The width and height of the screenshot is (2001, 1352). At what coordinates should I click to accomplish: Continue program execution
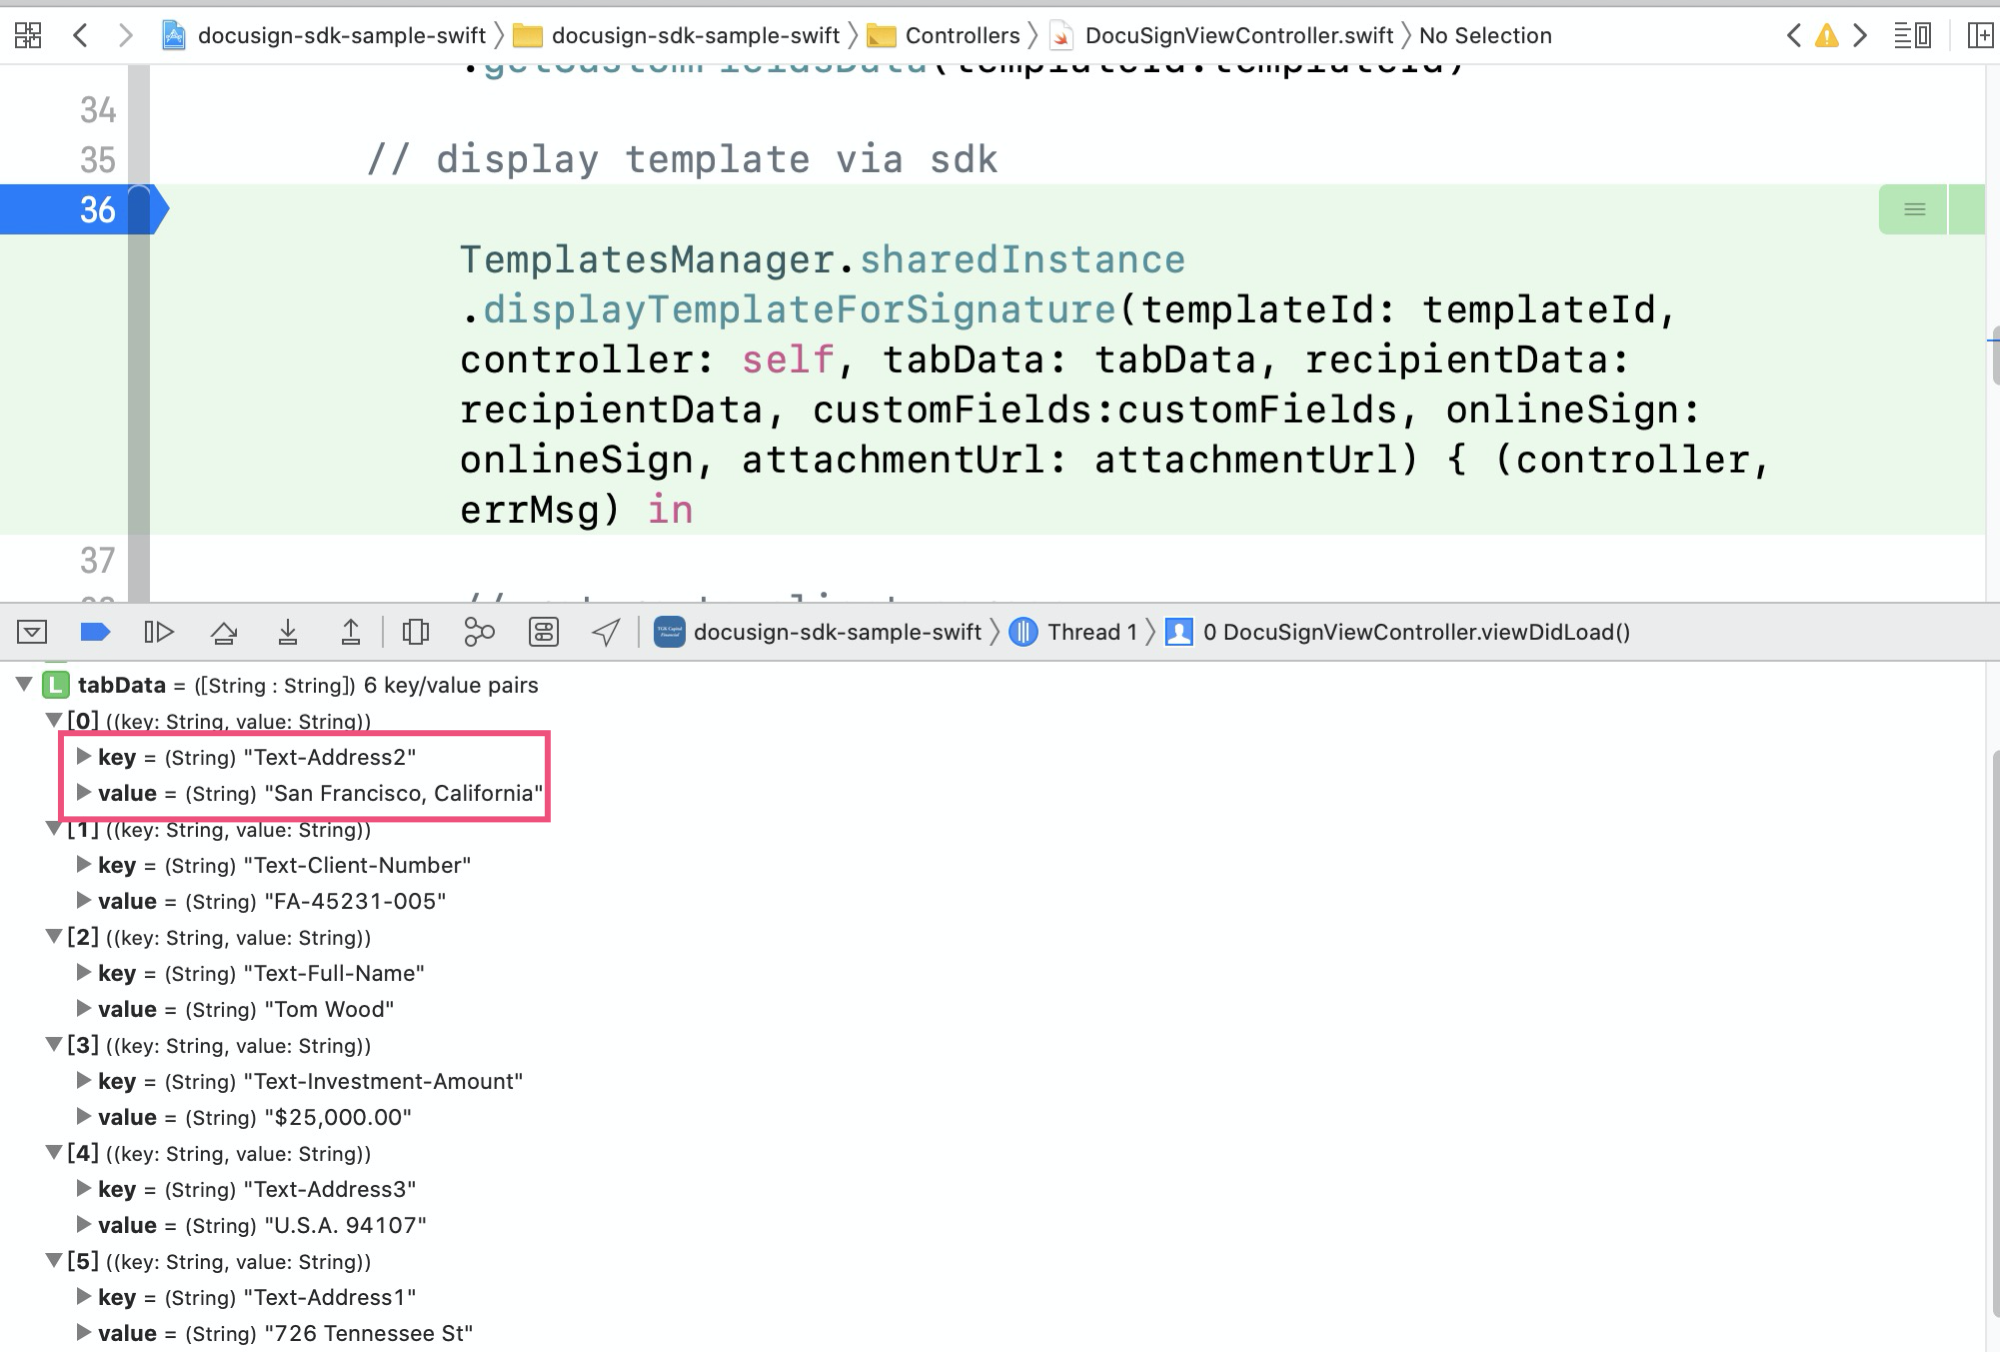[x=159, y=632]
